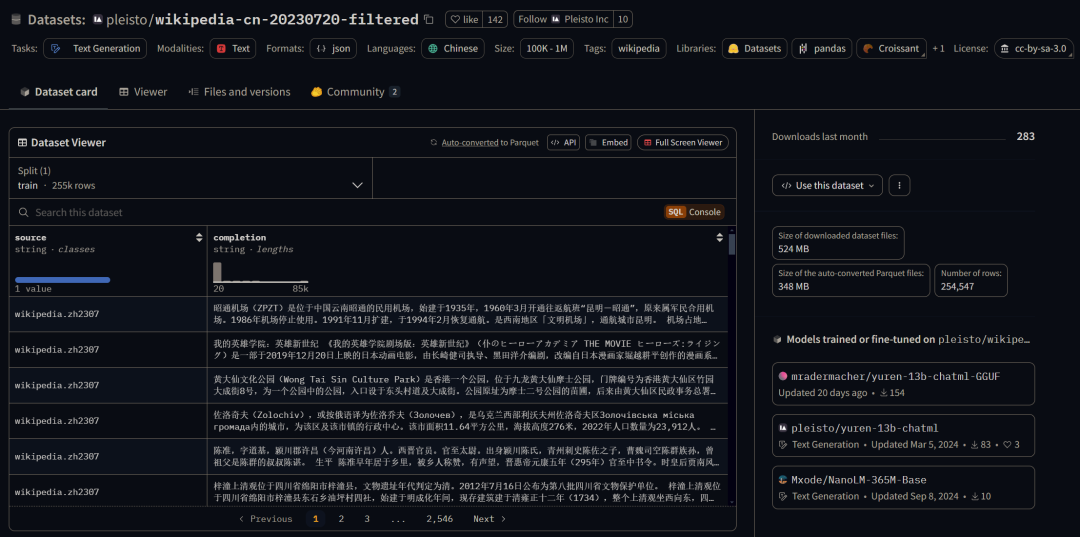Click the Embed button

(x=607, y=143)
